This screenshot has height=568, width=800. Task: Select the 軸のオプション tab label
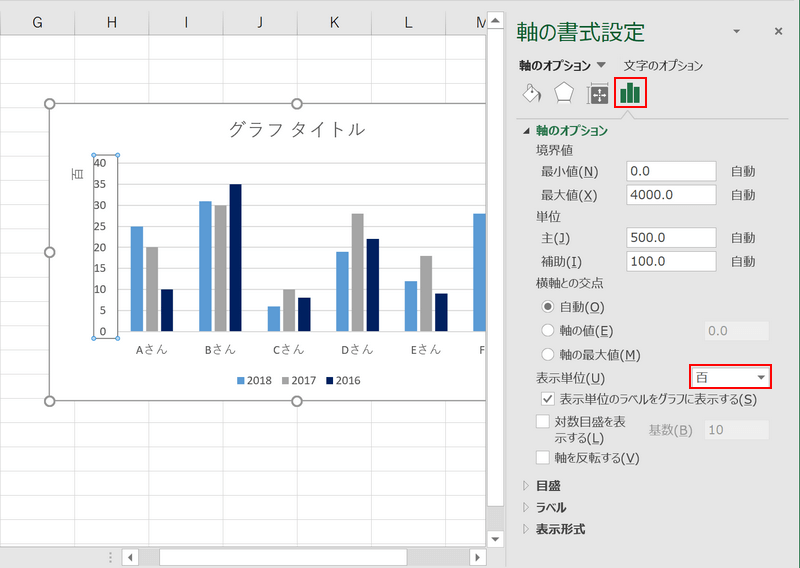(x=555, y=65)
